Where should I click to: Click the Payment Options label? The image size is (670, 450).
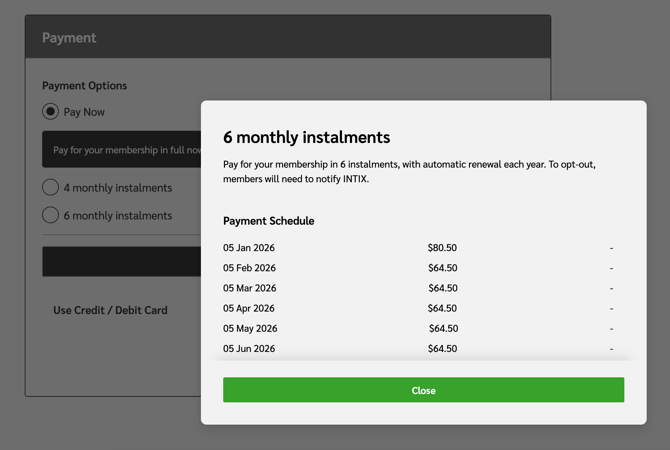pos(84,86)
